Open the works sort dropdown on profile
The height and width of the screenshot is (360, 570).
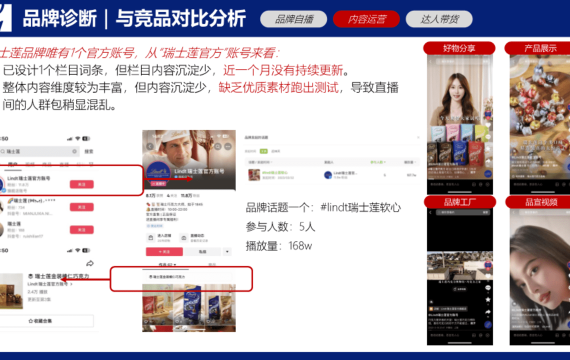click(x=167, y=265)
